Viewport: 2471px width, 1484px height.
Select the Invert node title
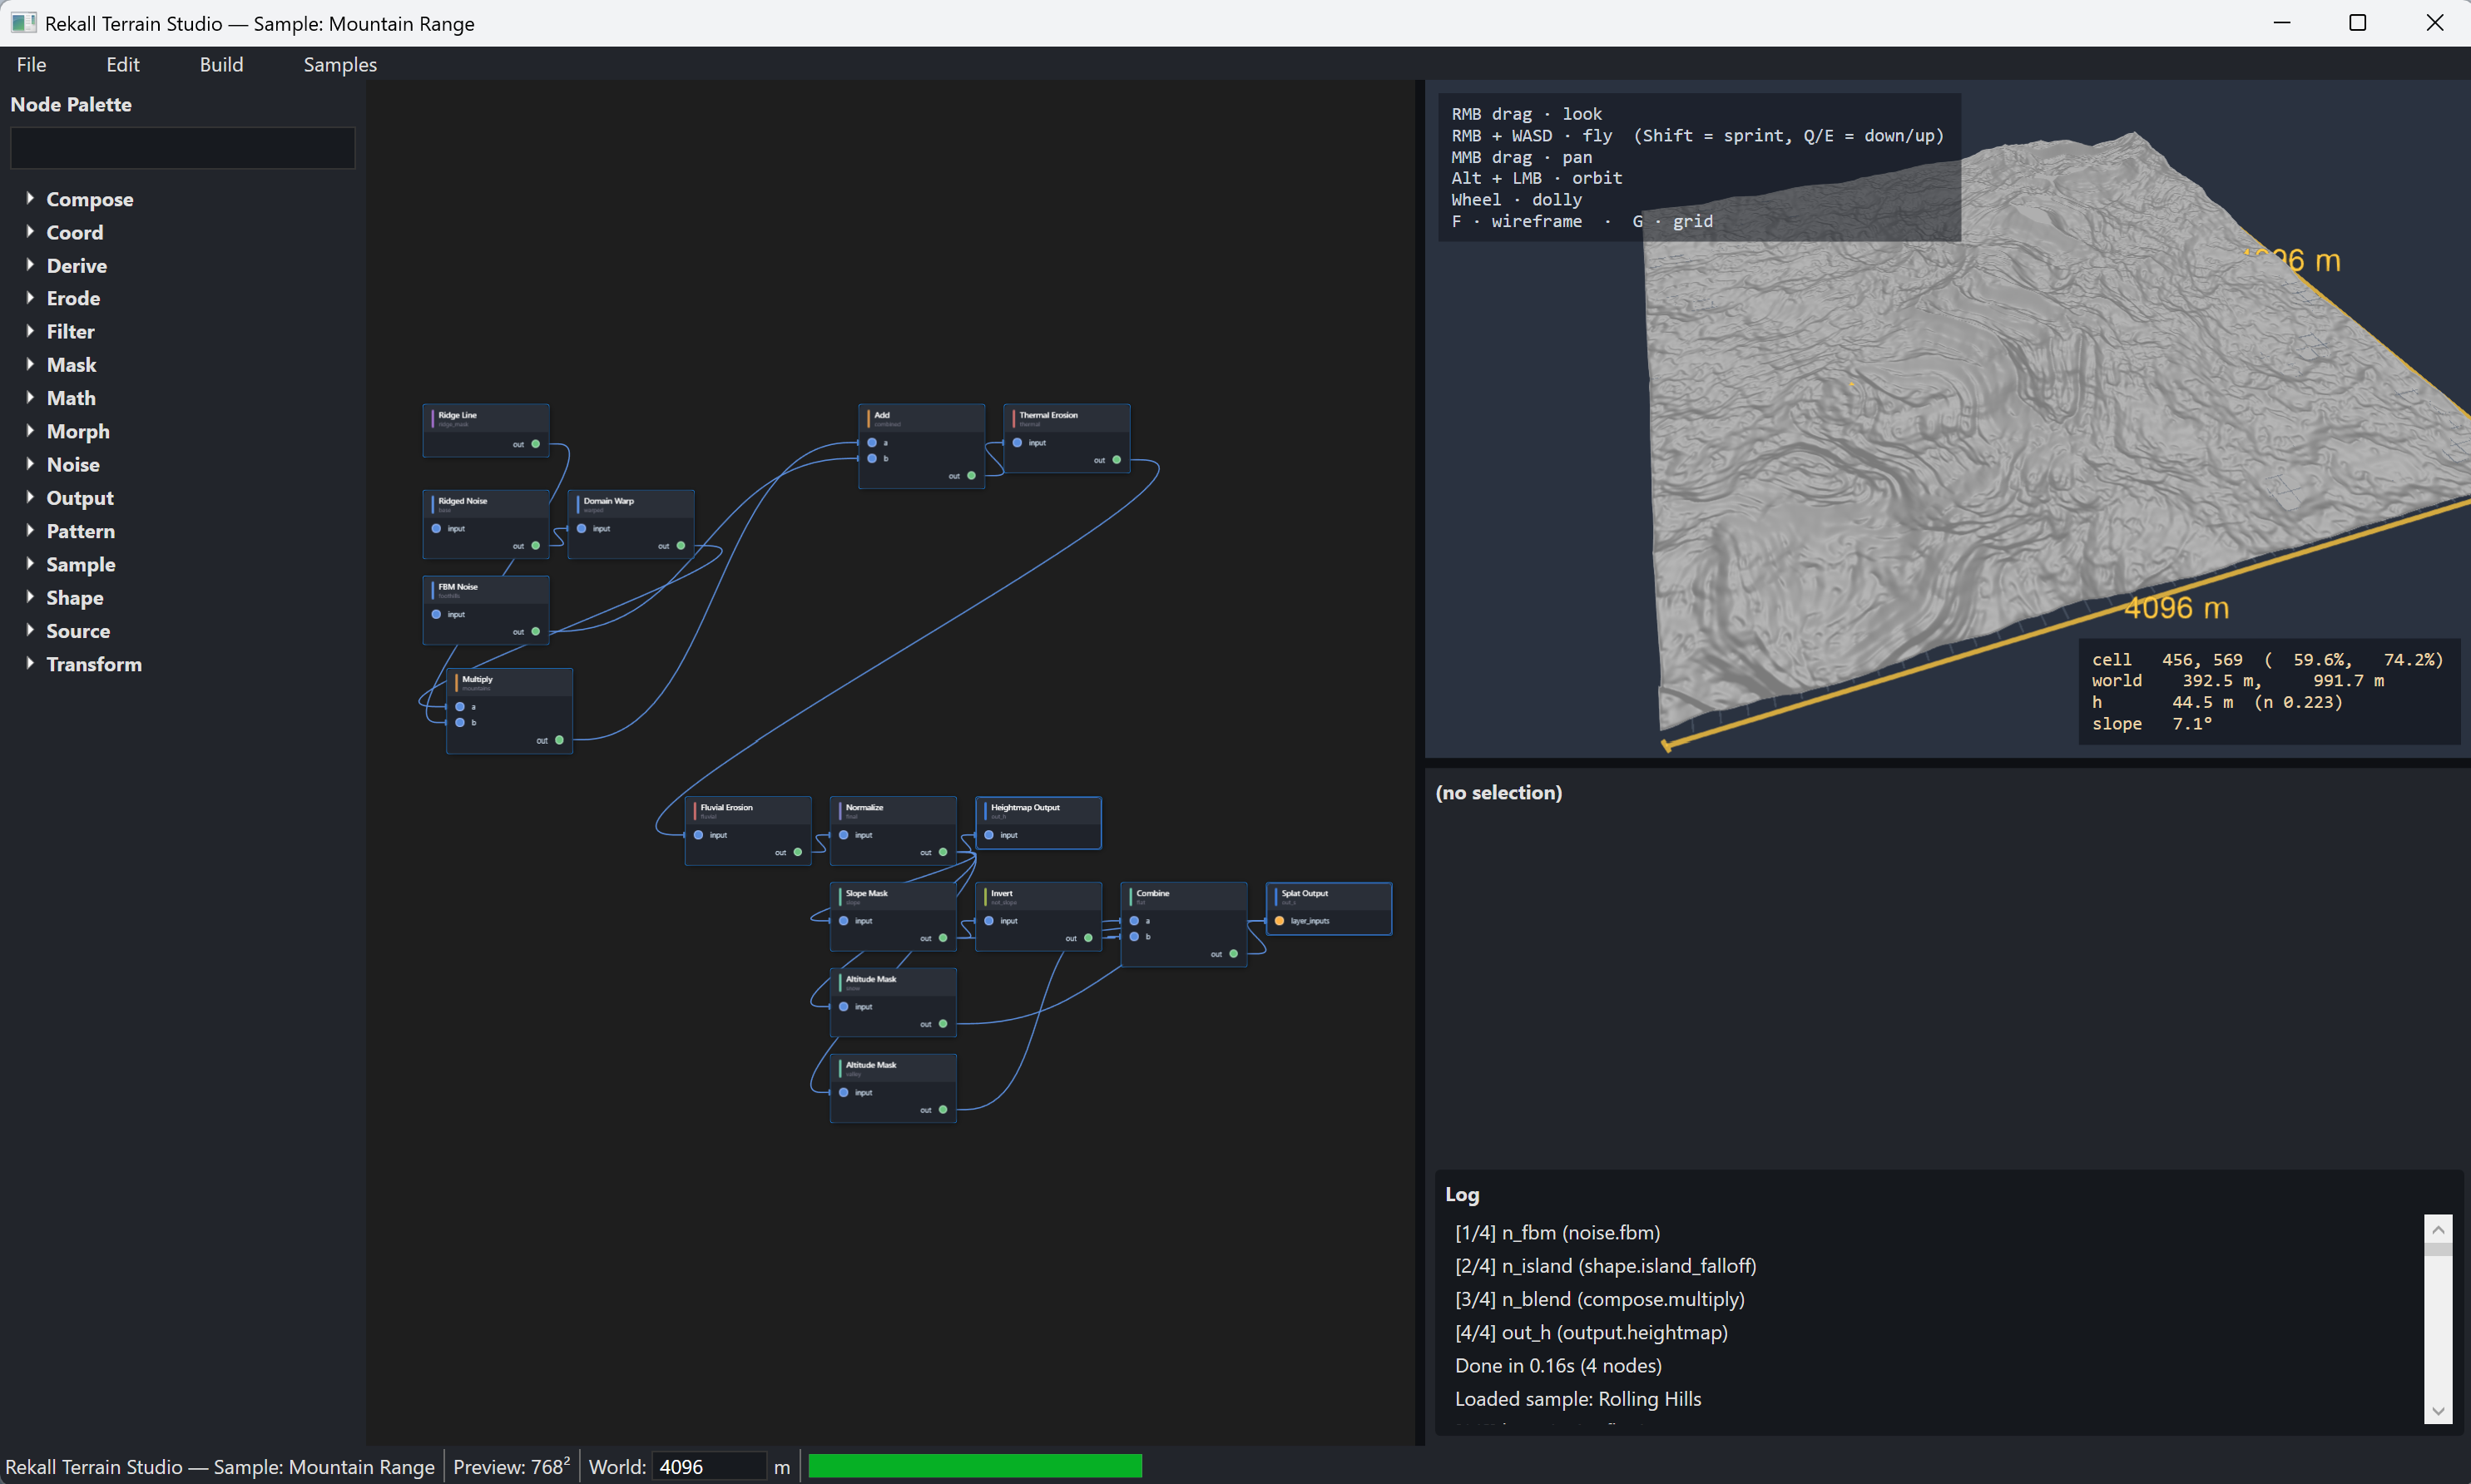[1001, 893]
